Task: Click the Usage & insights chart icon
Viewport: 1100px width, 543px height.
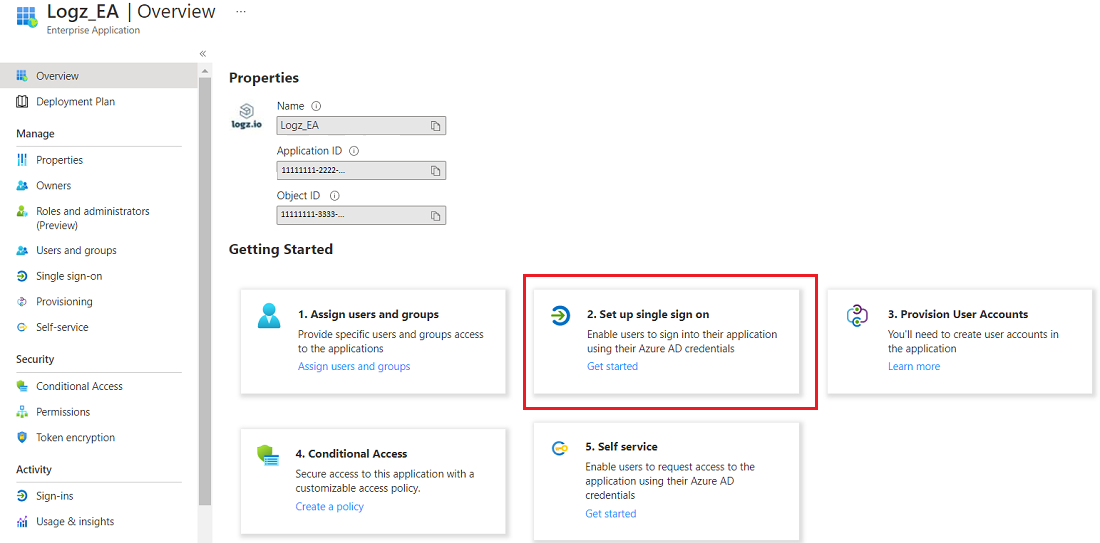Action: tap(22, 521)
